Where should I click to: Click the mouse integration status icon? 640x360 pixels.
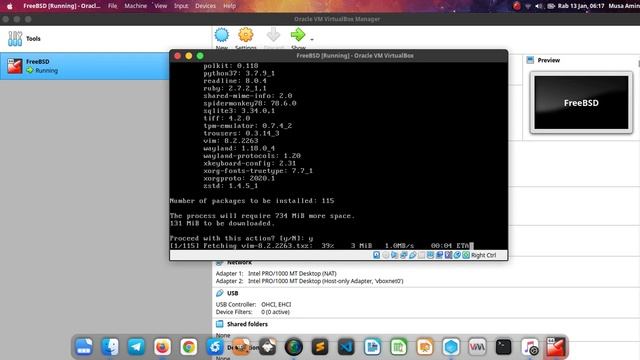(457, 255)
